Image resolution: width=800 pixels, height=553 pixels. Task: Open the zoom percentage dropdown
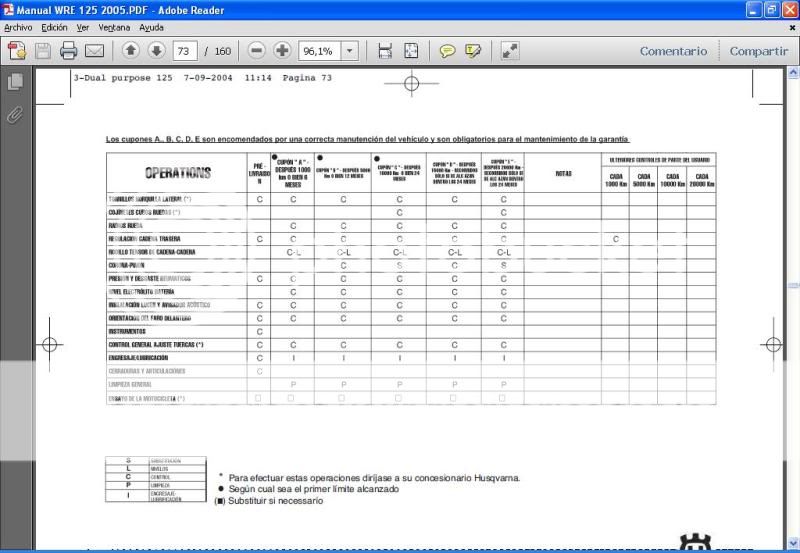pyautogui.click(x=350, y=50)
